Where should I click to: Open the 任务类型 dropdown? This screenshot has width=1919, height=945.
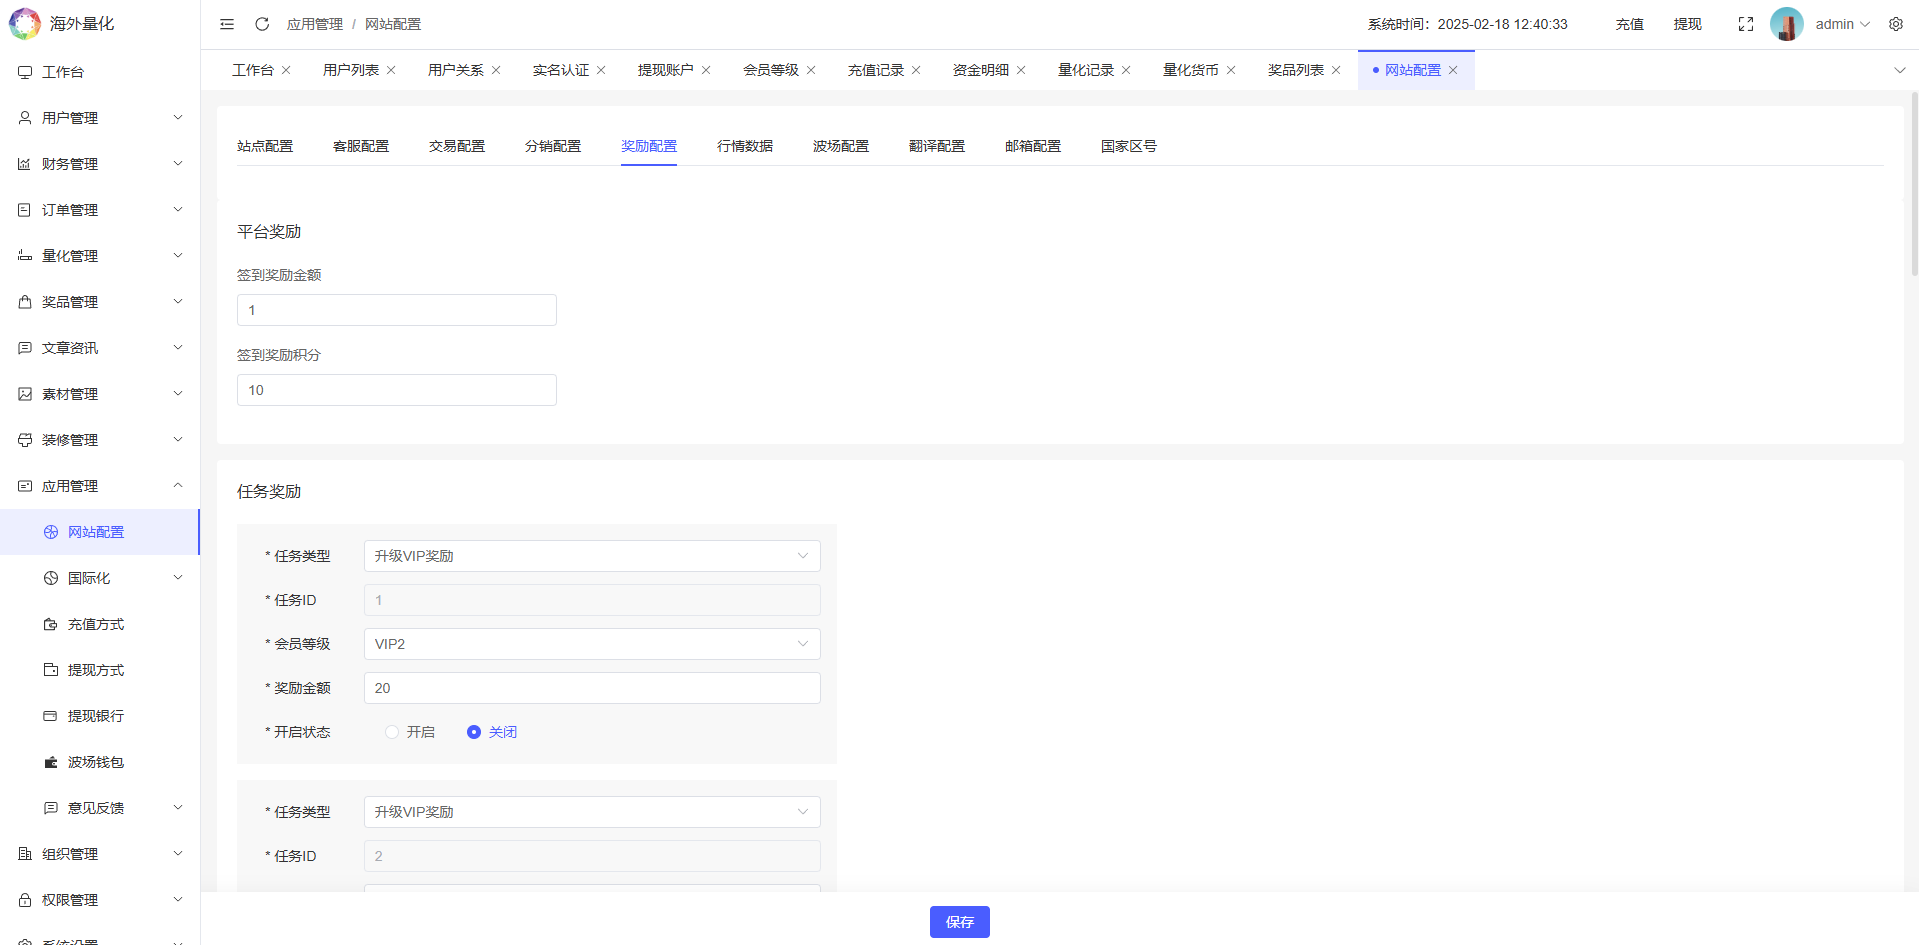click(591, 555)
